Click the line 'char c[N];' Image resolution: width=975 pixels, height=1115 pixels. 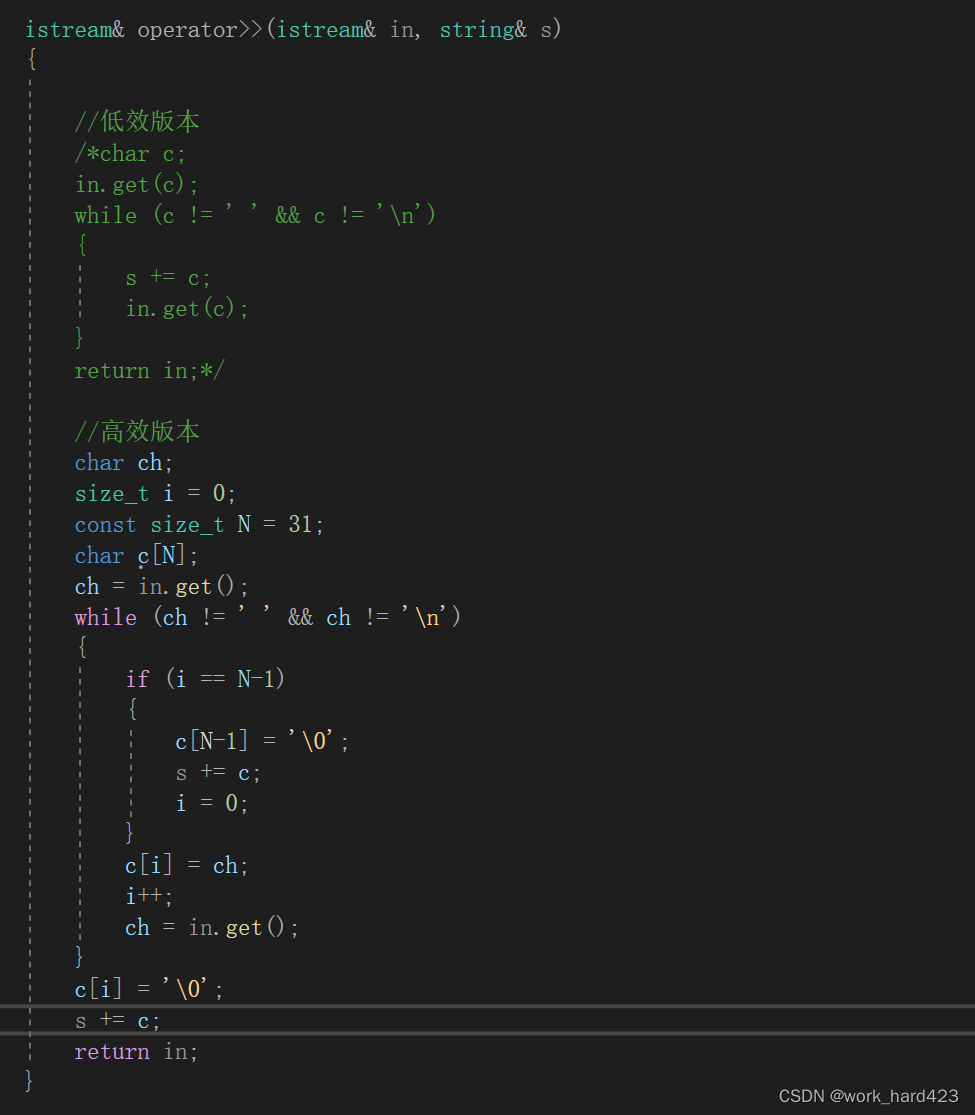click(x=137, y=555)
